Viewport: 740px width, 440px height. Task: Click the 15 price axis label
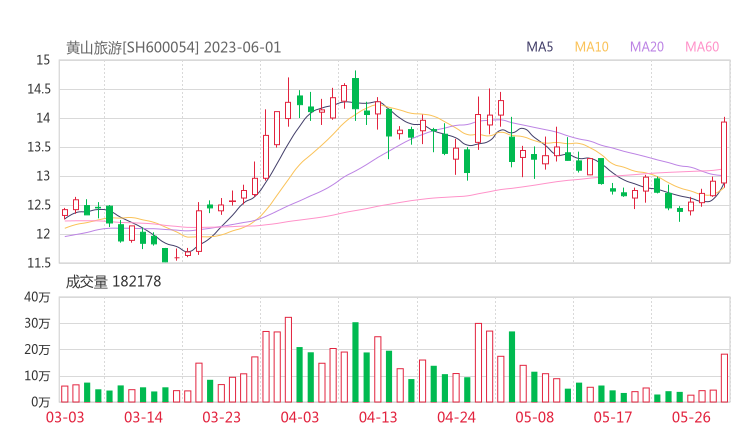click(x=43, y=60)
